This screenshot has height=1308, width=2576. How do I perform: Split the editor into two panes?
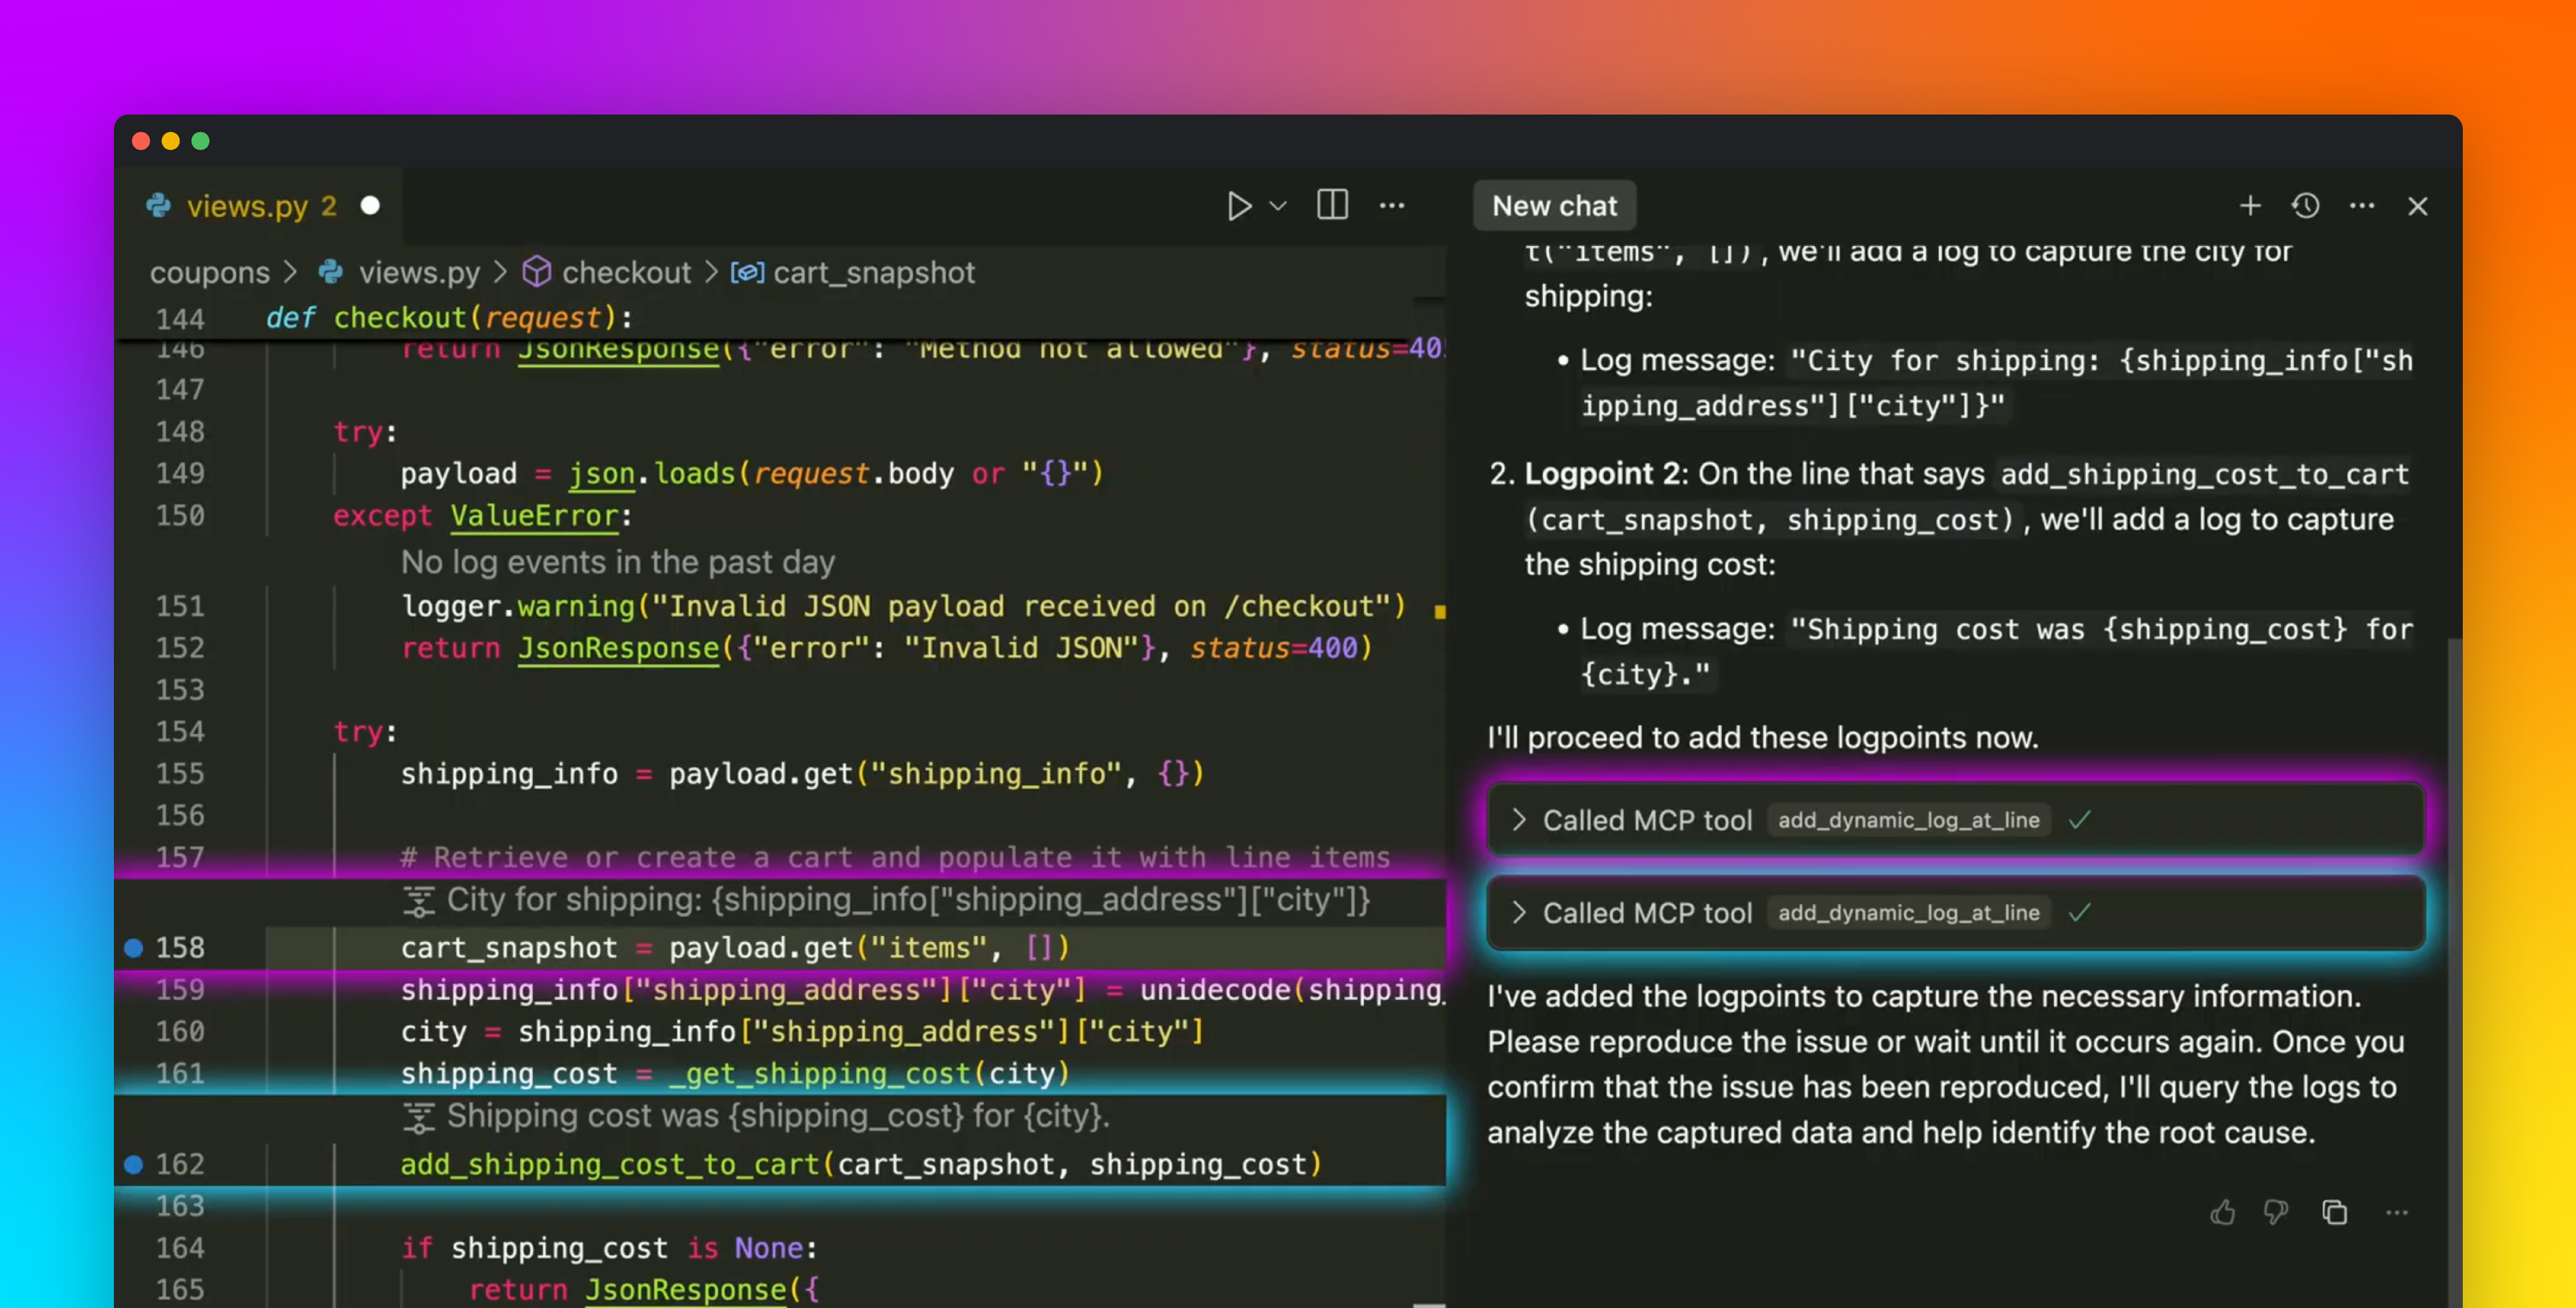click(1332, 206)
